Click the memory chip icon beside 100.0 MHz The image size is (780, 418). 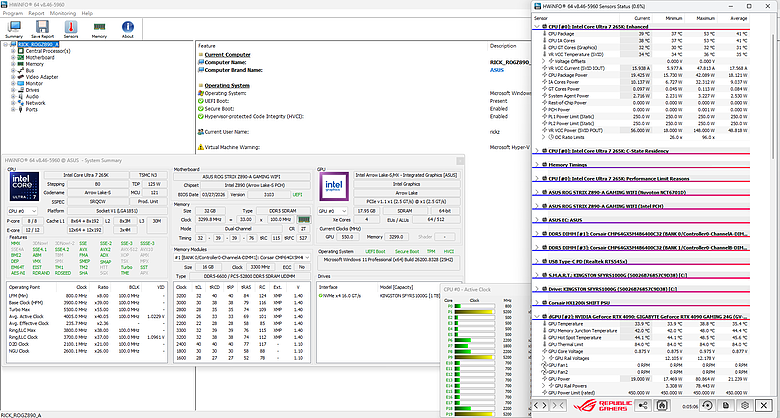click(302, 219)
